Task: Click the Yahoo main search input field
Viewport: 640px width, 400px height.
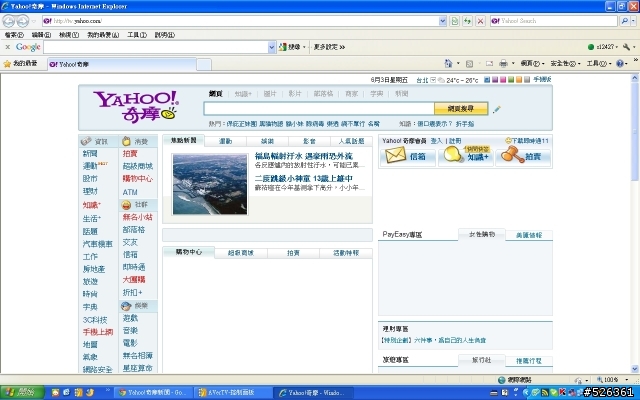Action: [319, 109]
